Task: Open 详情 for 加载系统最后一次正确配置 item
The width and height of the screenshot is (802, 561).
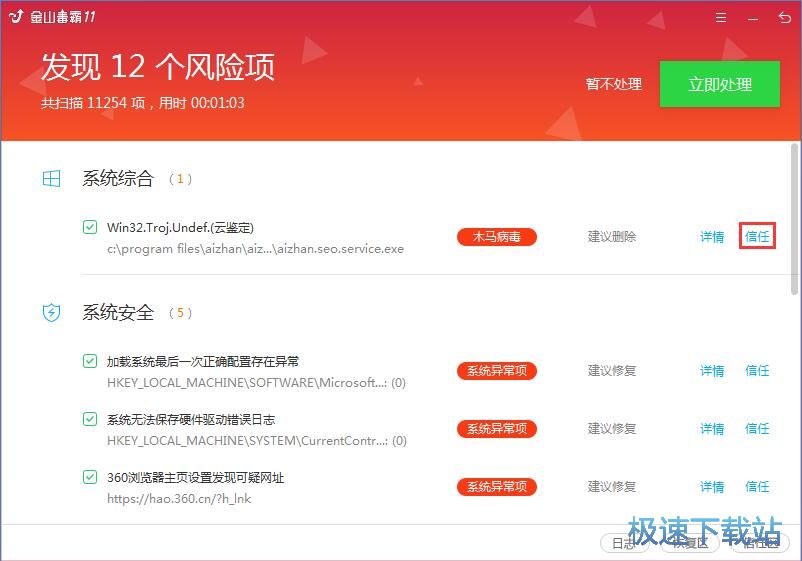Action: [x=712, y=370]
